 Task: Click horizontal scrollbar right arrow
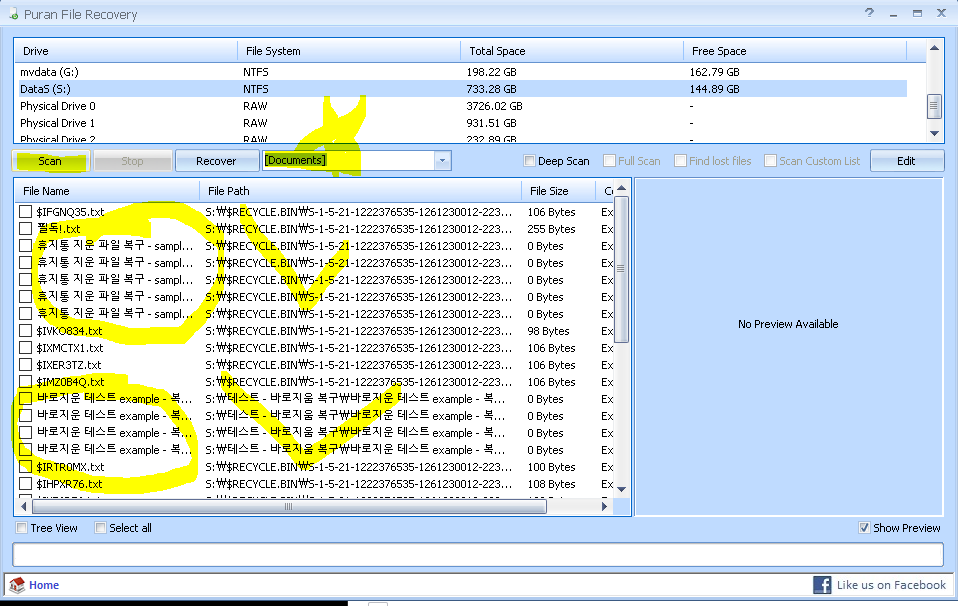pyautogui.click(x=604, y=506)
